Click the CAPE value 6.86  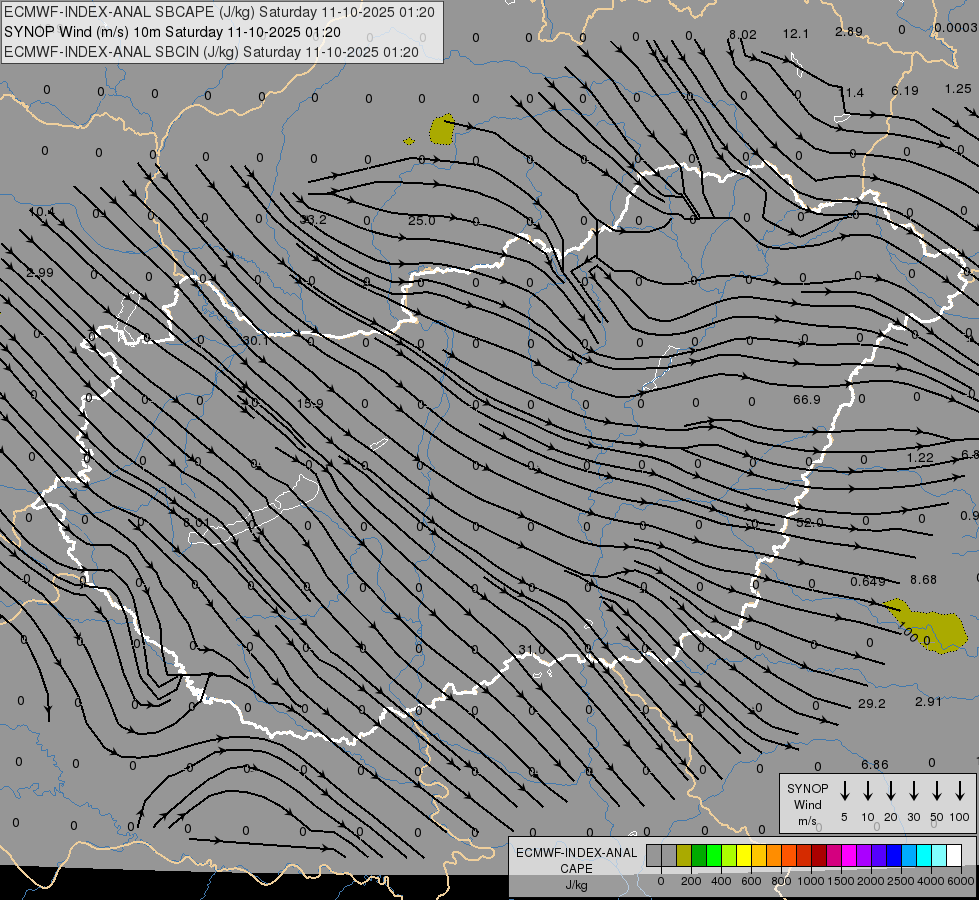coord(875,765)
